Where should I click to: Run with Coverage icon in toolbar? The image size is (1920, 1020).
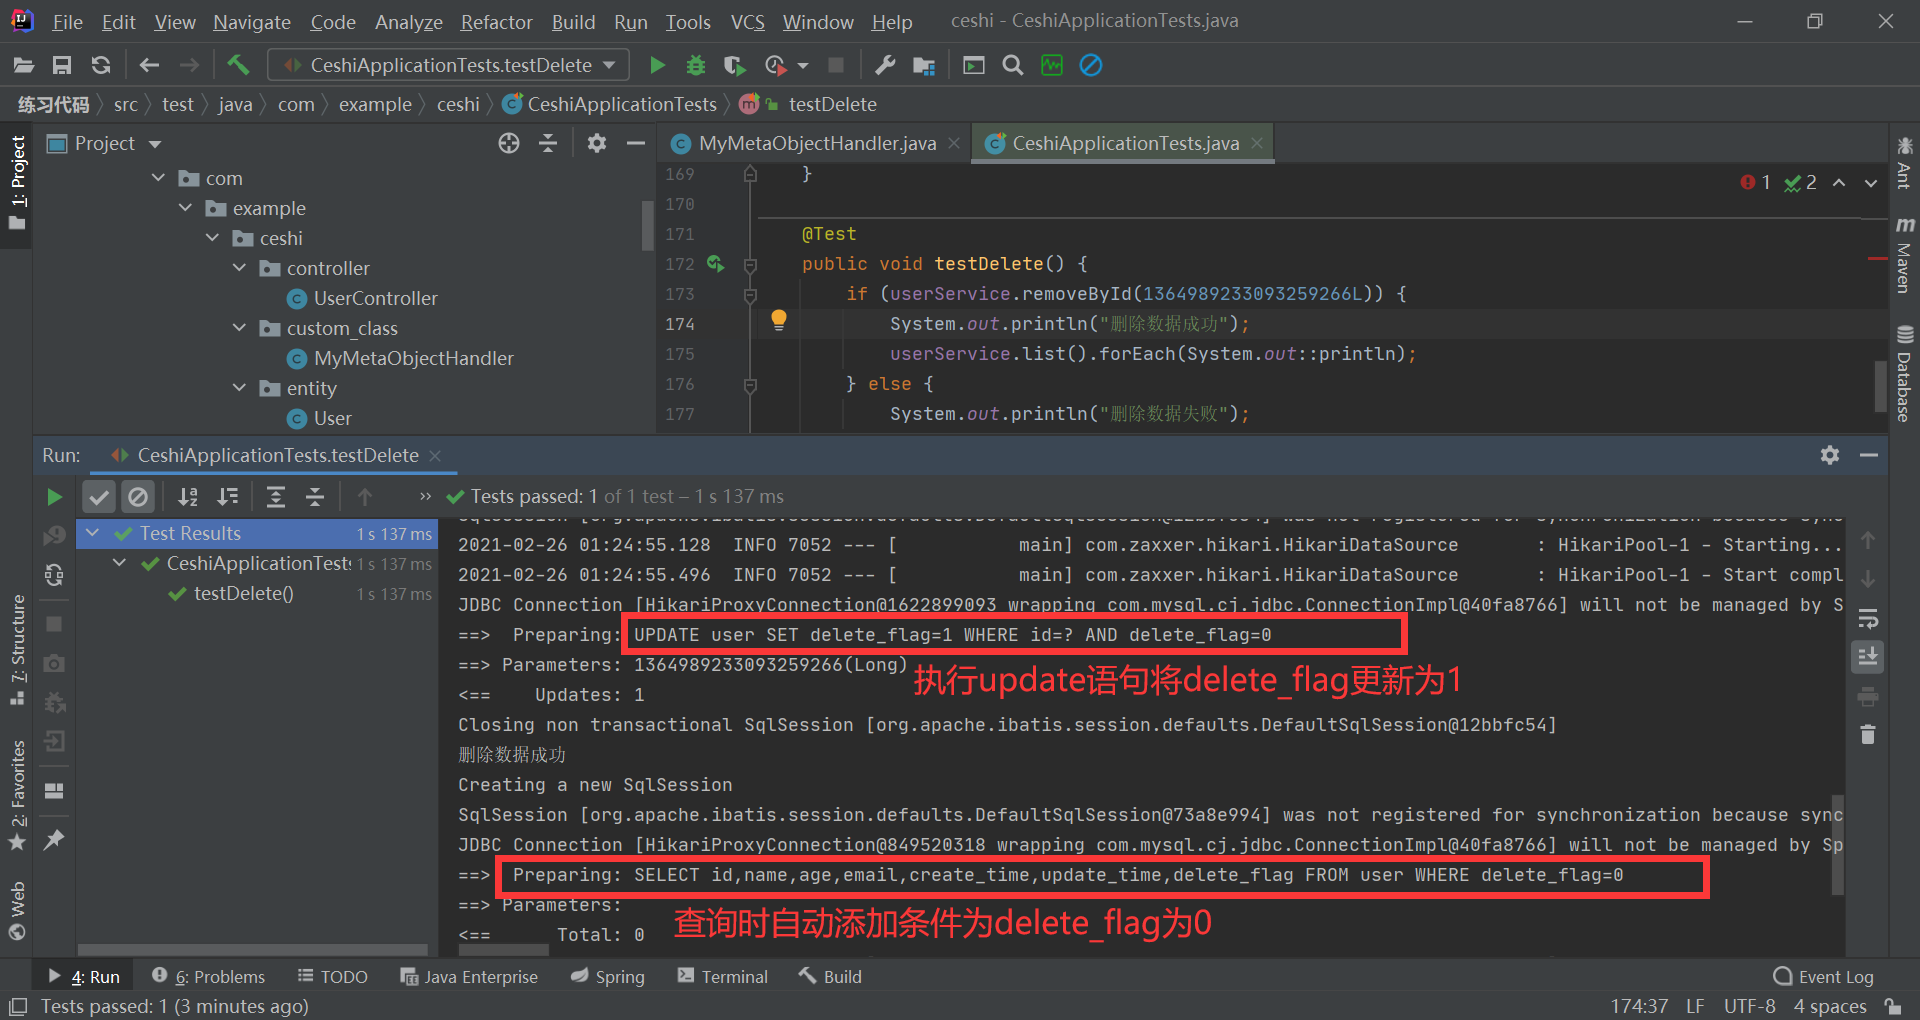[734, 65]
